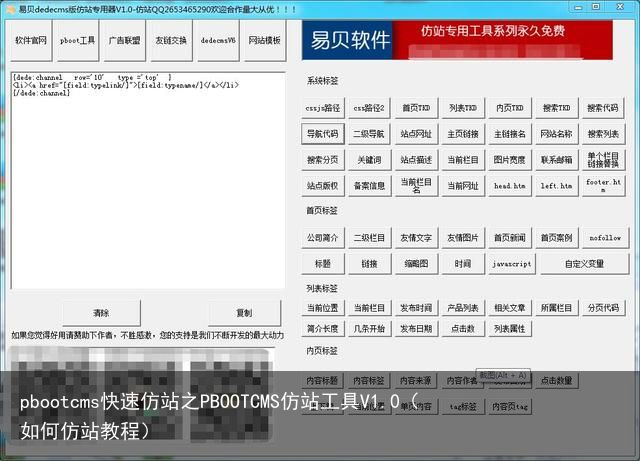Insert the 网站名称 tag

556,134
